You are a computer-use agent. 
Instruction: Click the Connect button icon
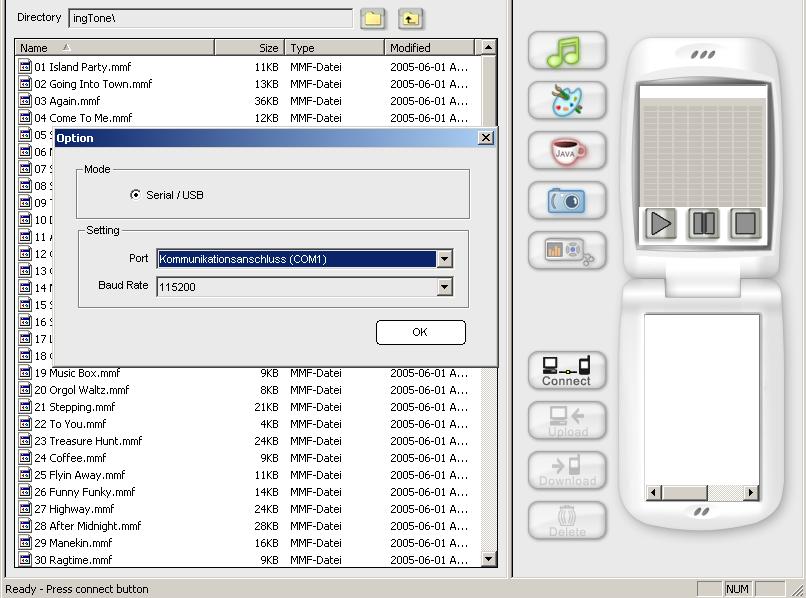567,370
